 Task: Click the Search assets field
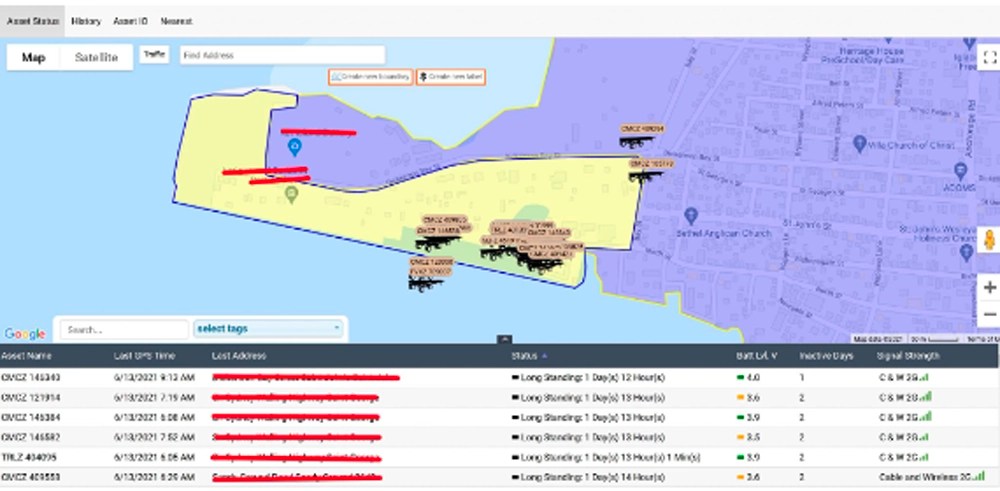click(x=124, y=330)
